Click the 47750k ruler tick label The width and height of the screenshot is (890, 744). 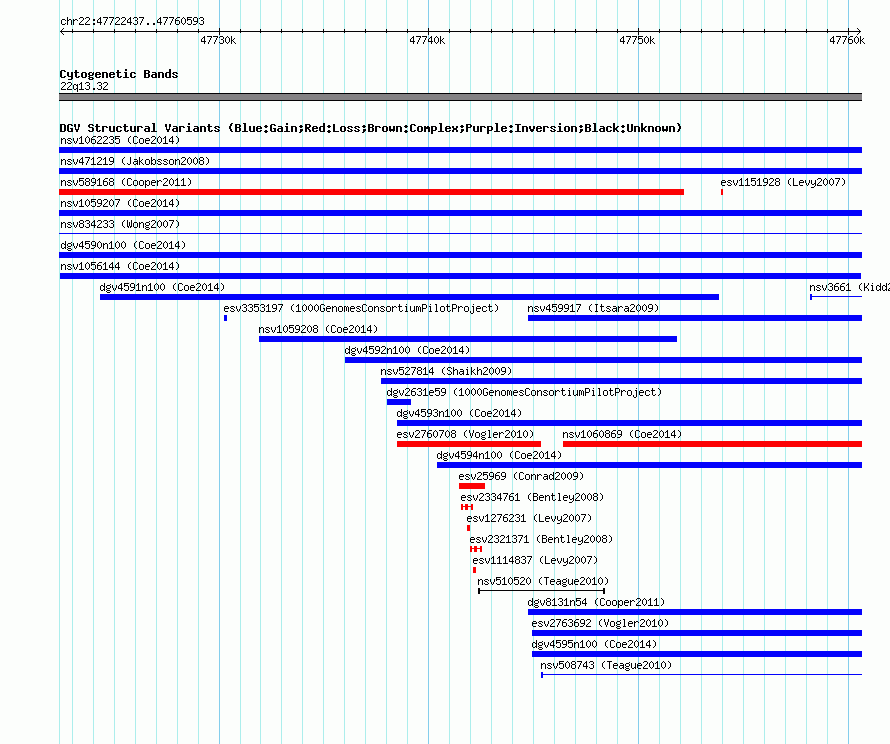(637, 40)
